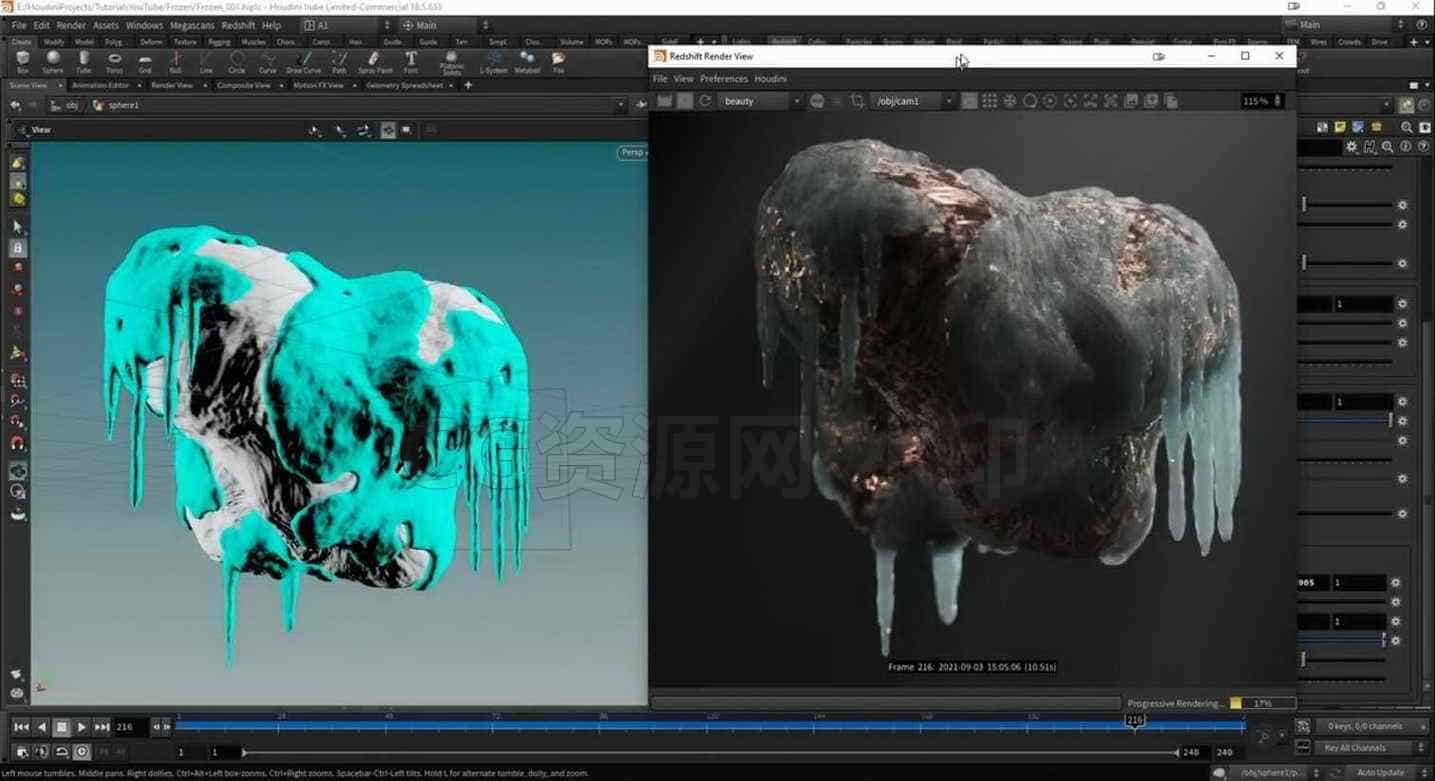Viewport: 1435px width, 781px height.
Task: Click the sphere1 node in the network path
Action: (117, 105)
